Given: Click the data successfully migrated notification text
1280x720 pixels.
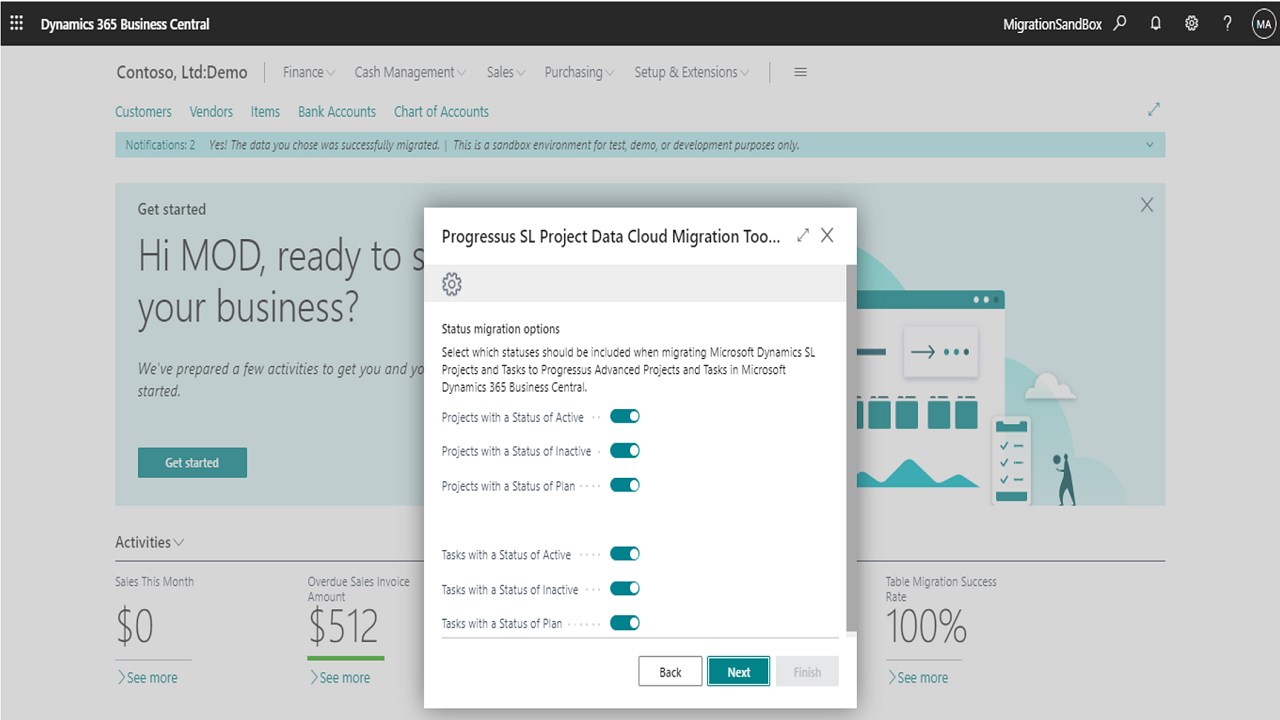Looking at the screenshot, I should [x=324, y=145].
